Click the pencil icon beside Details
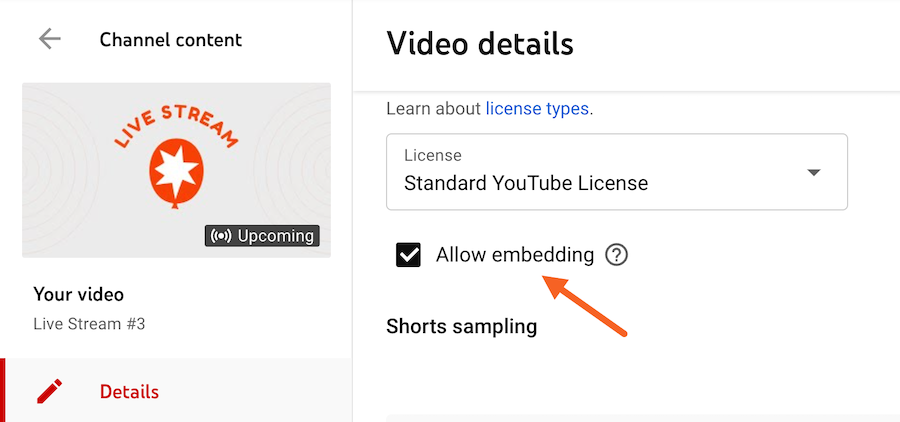Screen dimensions: 900x422 [x=49, y=391]
